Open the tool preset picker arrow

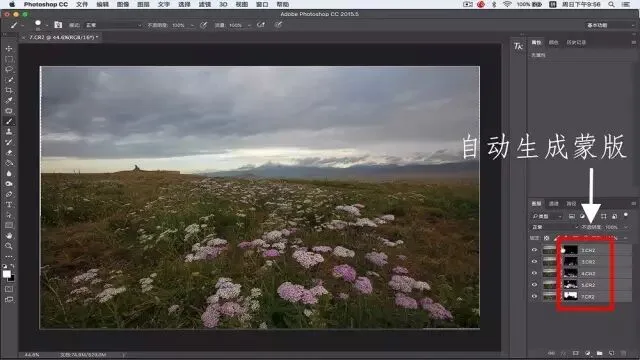(22, 25)
